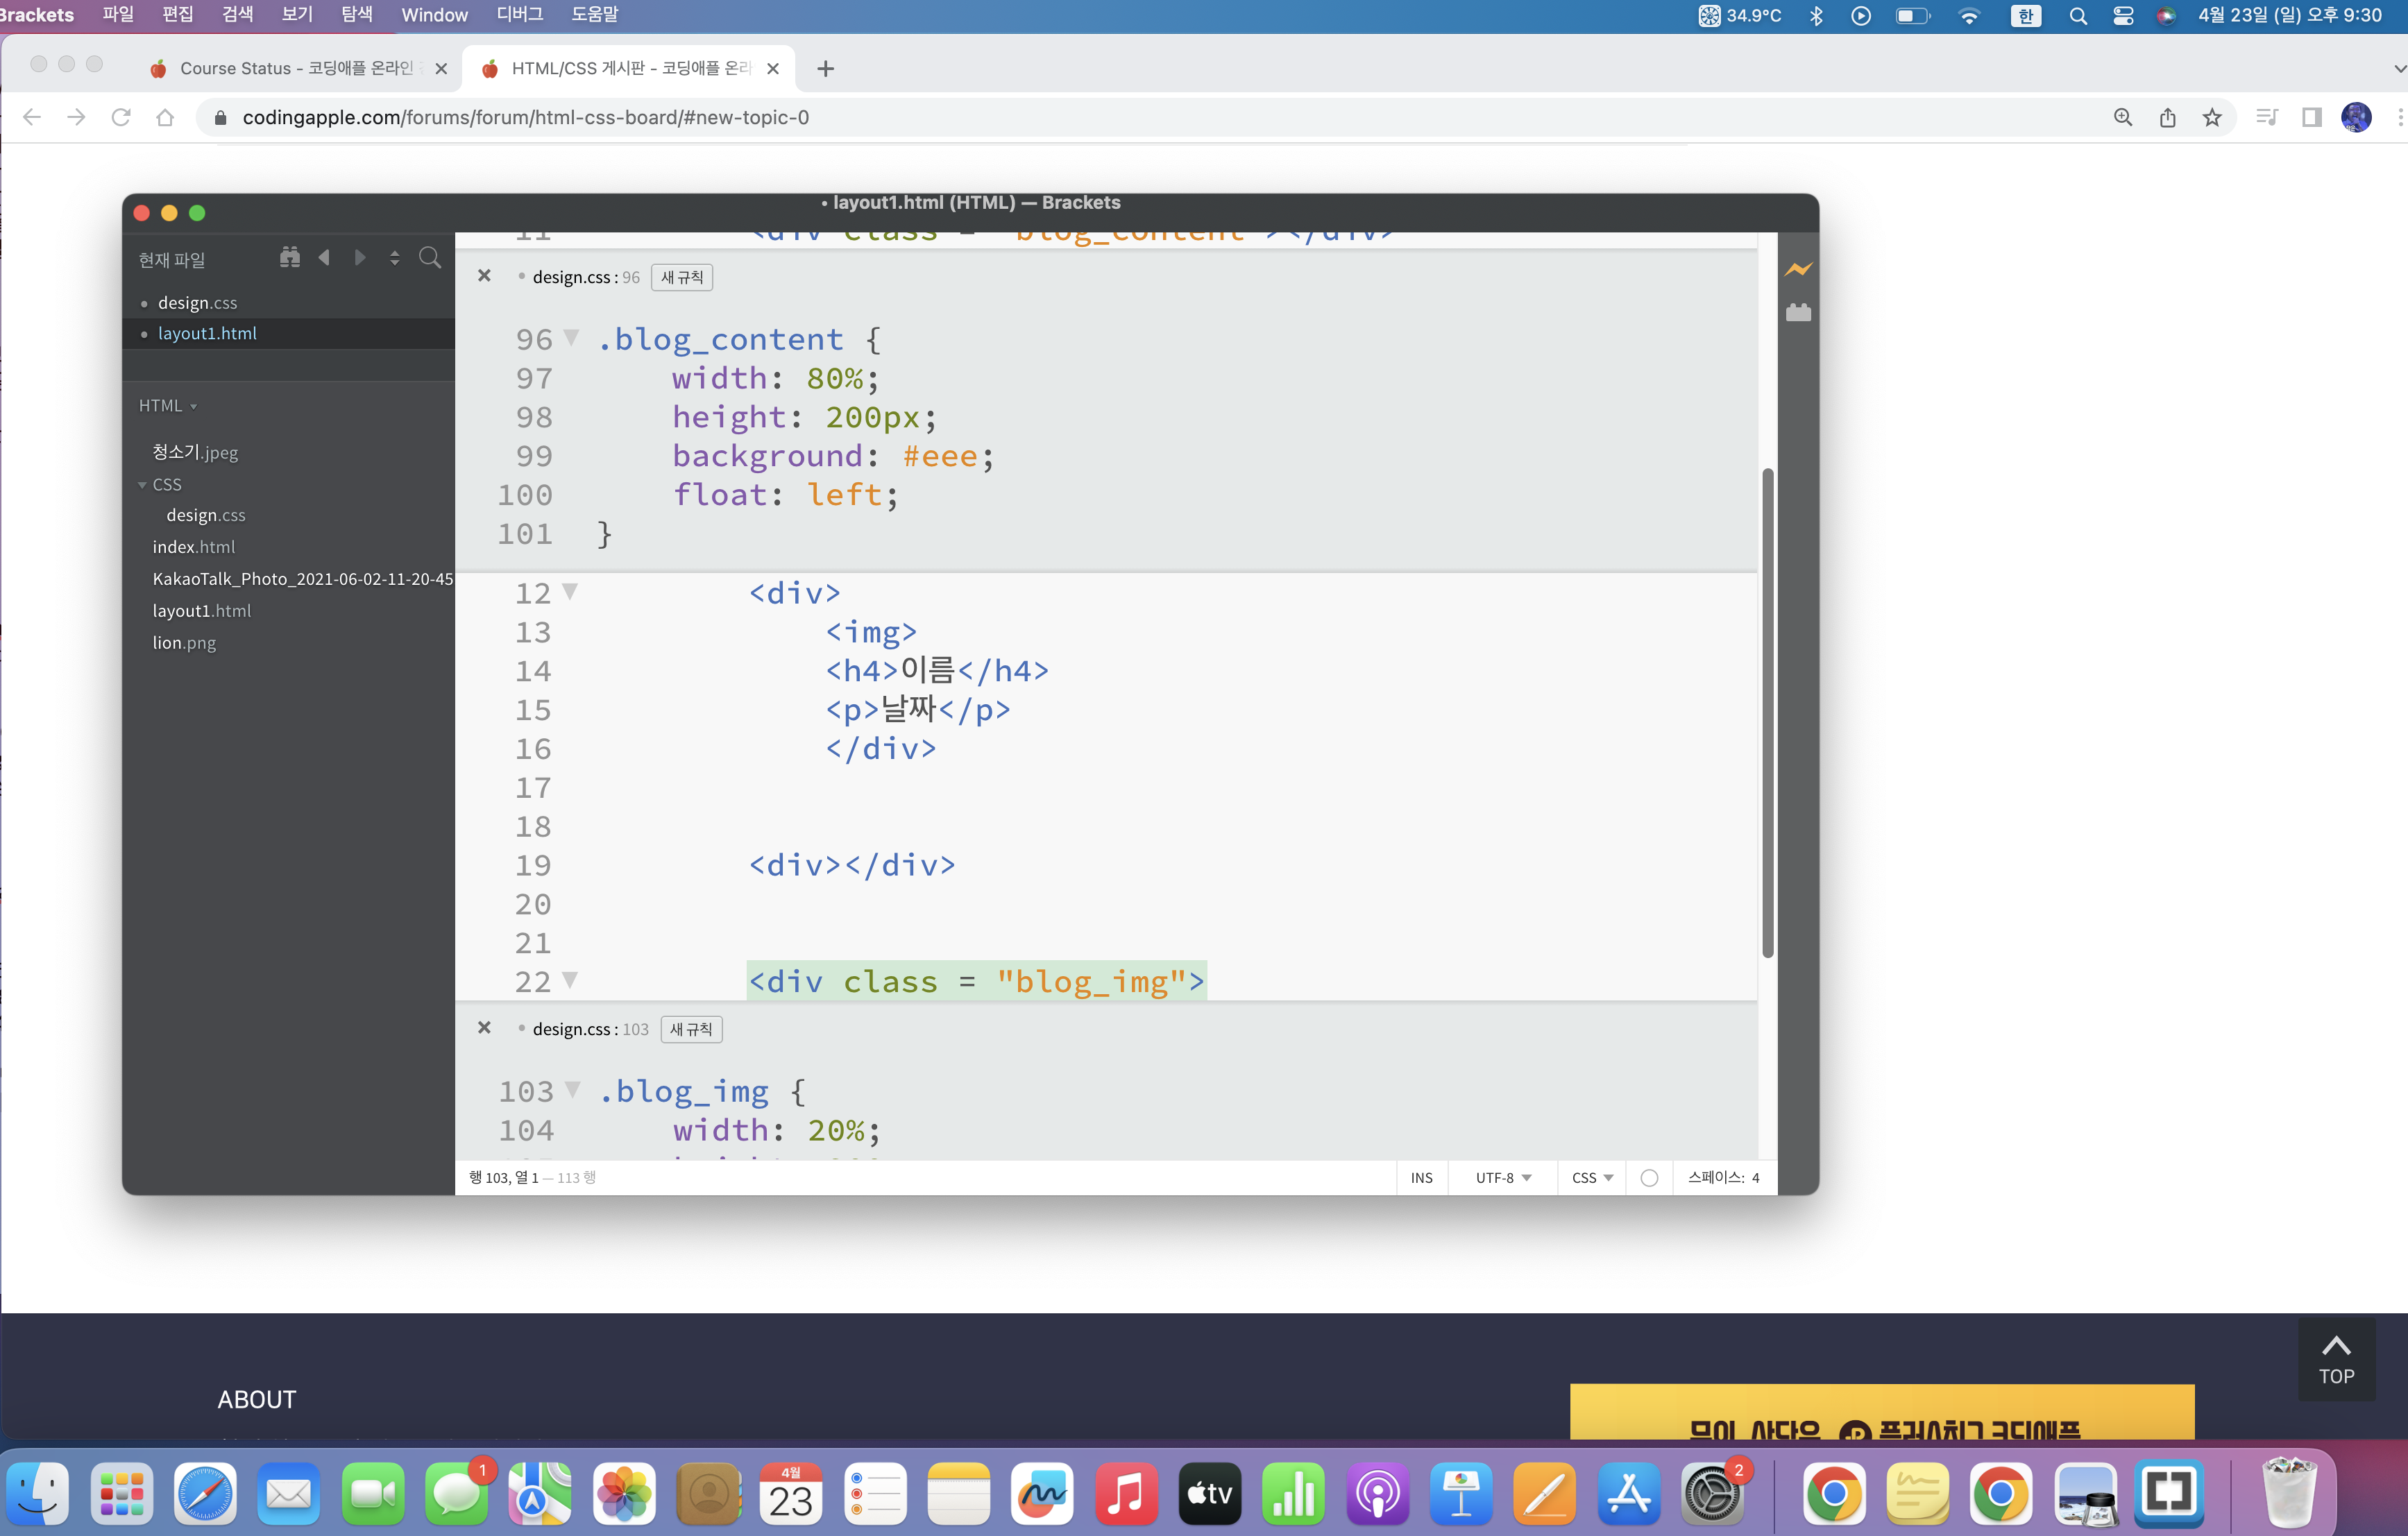Open a new Chrome tab with plus

[825, 69]
